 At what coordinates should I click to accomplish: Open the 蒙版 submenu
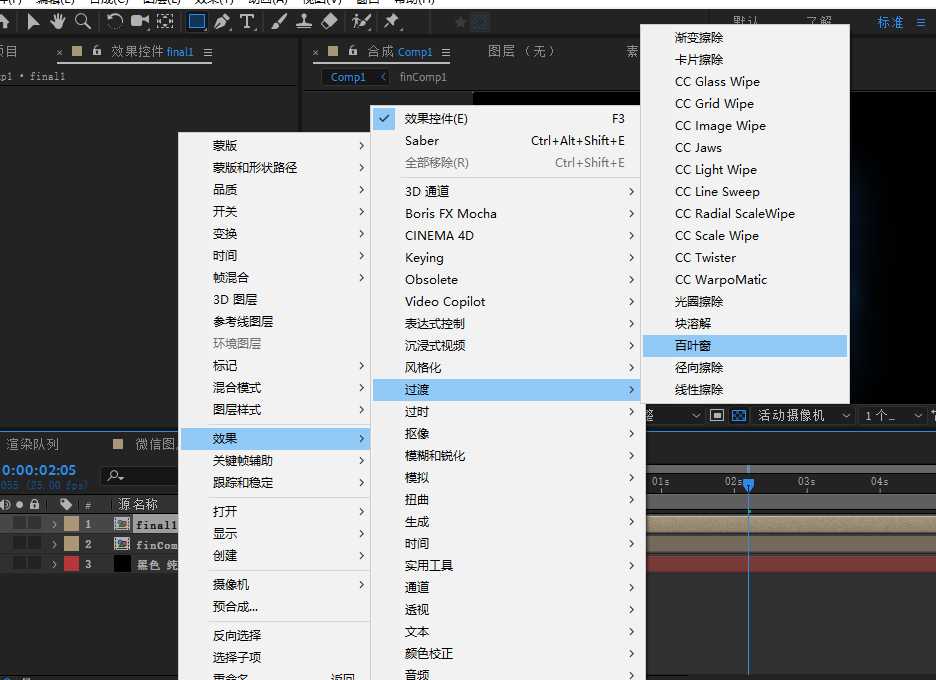click(x=275, y=146)
